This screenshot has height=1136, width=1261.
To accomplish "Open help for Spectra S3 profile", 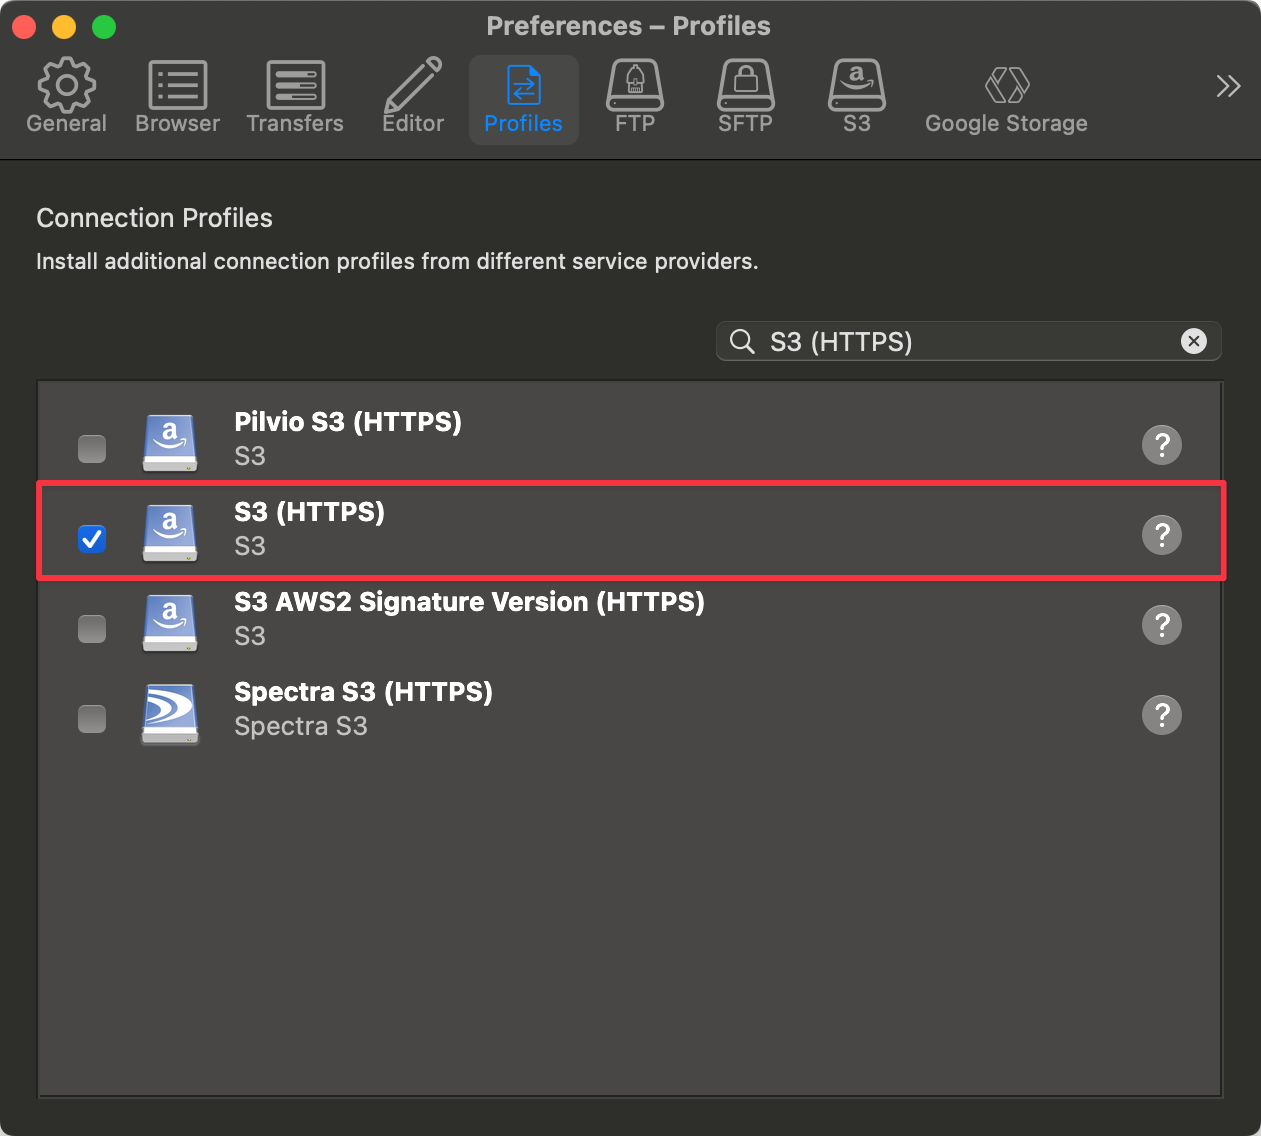I will [x=1162, y=715].
